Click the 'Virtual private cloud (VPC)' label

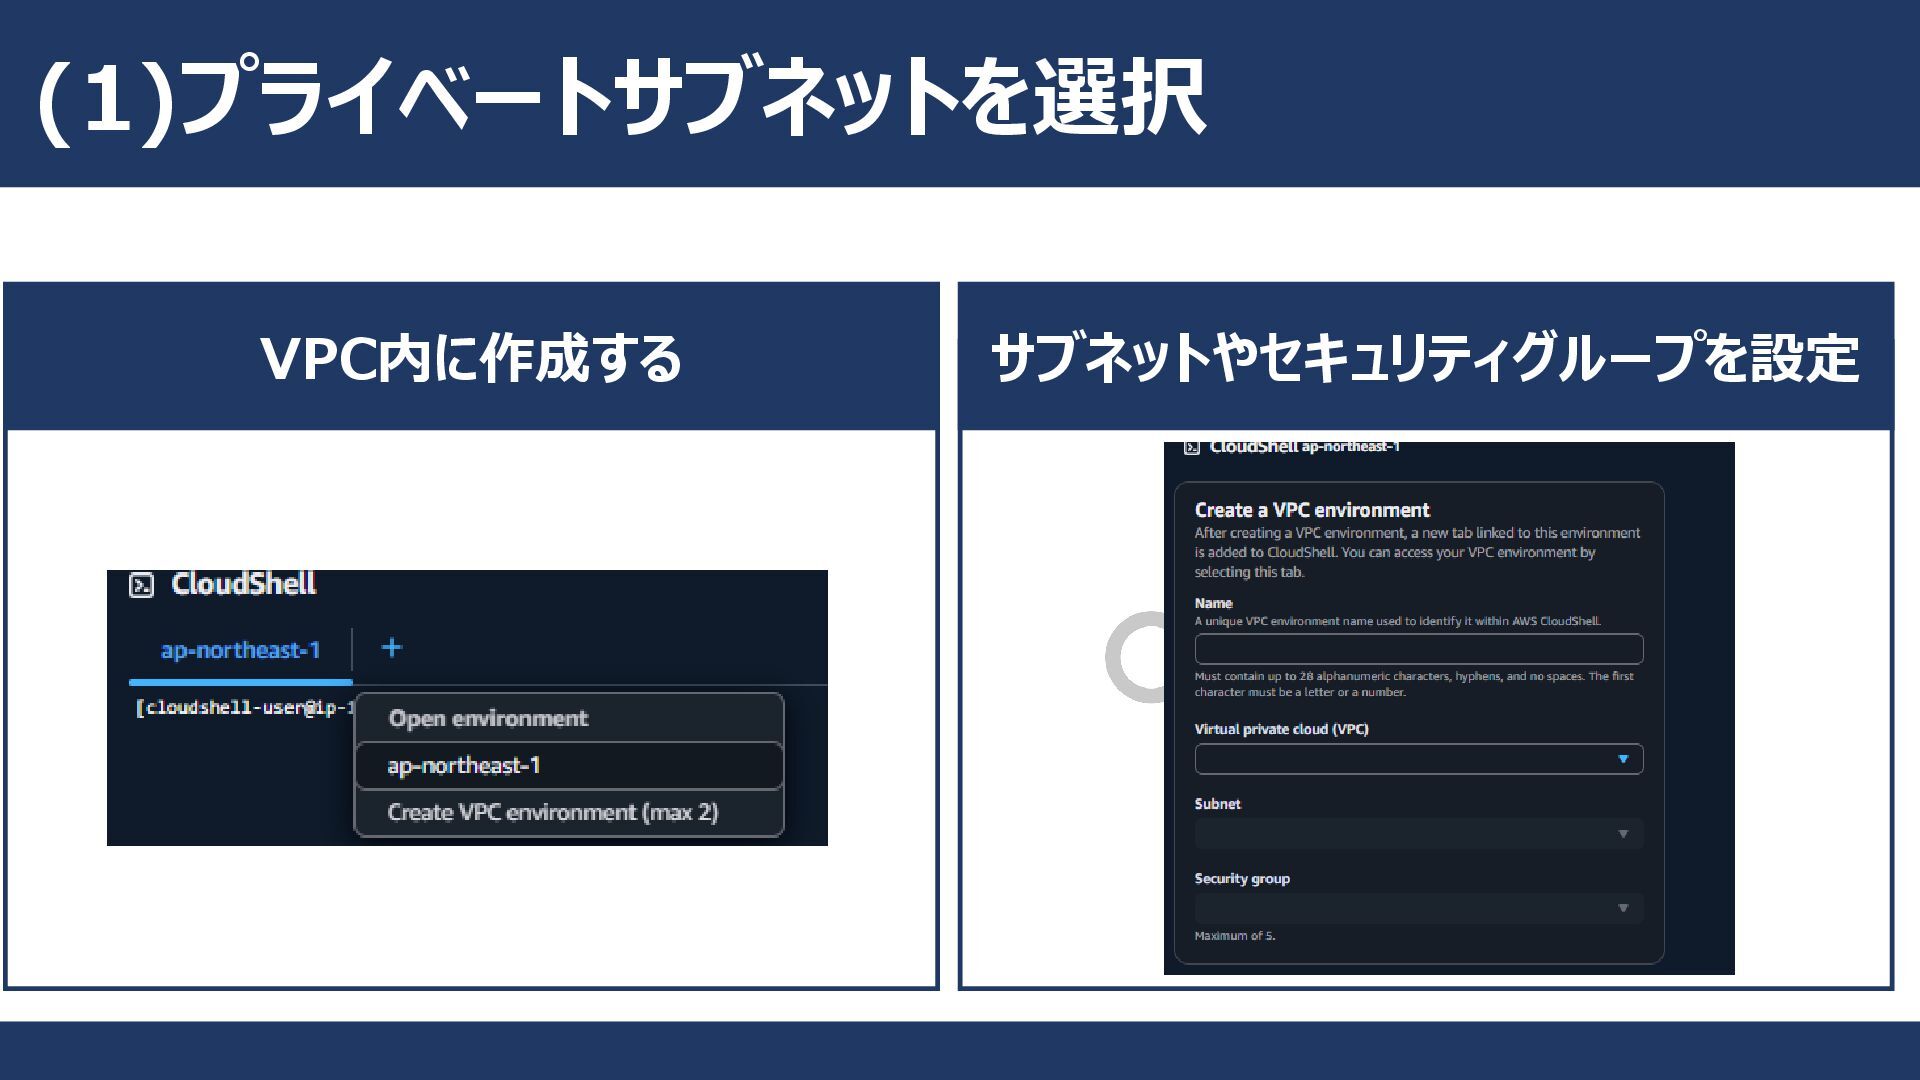tap(1281, 729)
